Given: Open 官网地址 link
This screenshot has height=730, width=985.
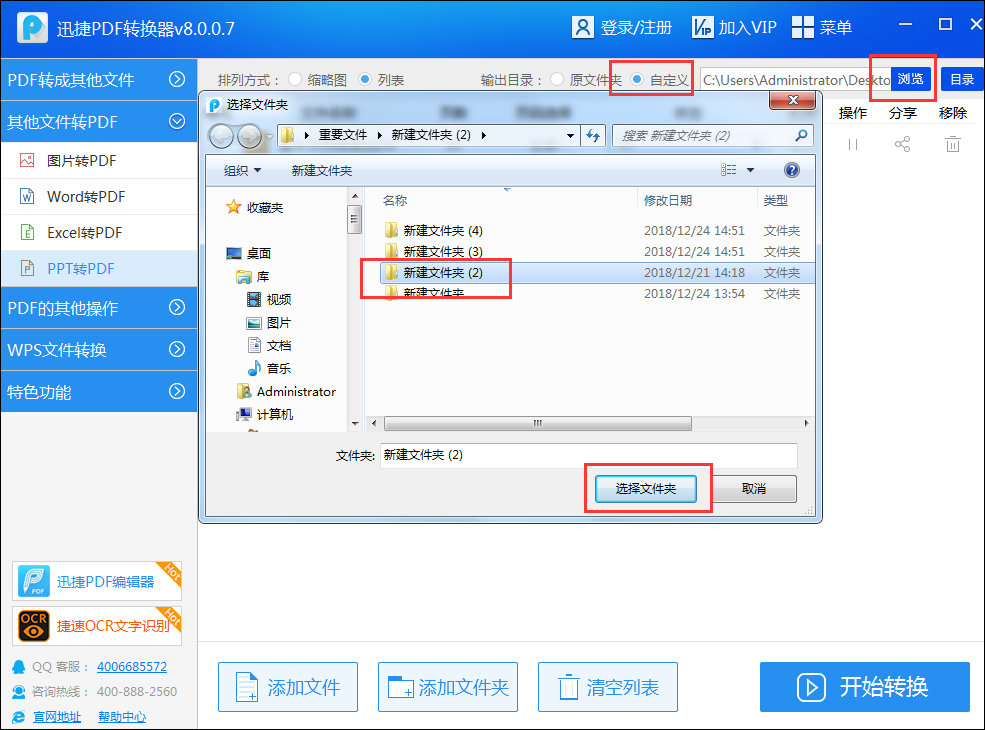Looking at the screenshot, I should click(57, 717).
